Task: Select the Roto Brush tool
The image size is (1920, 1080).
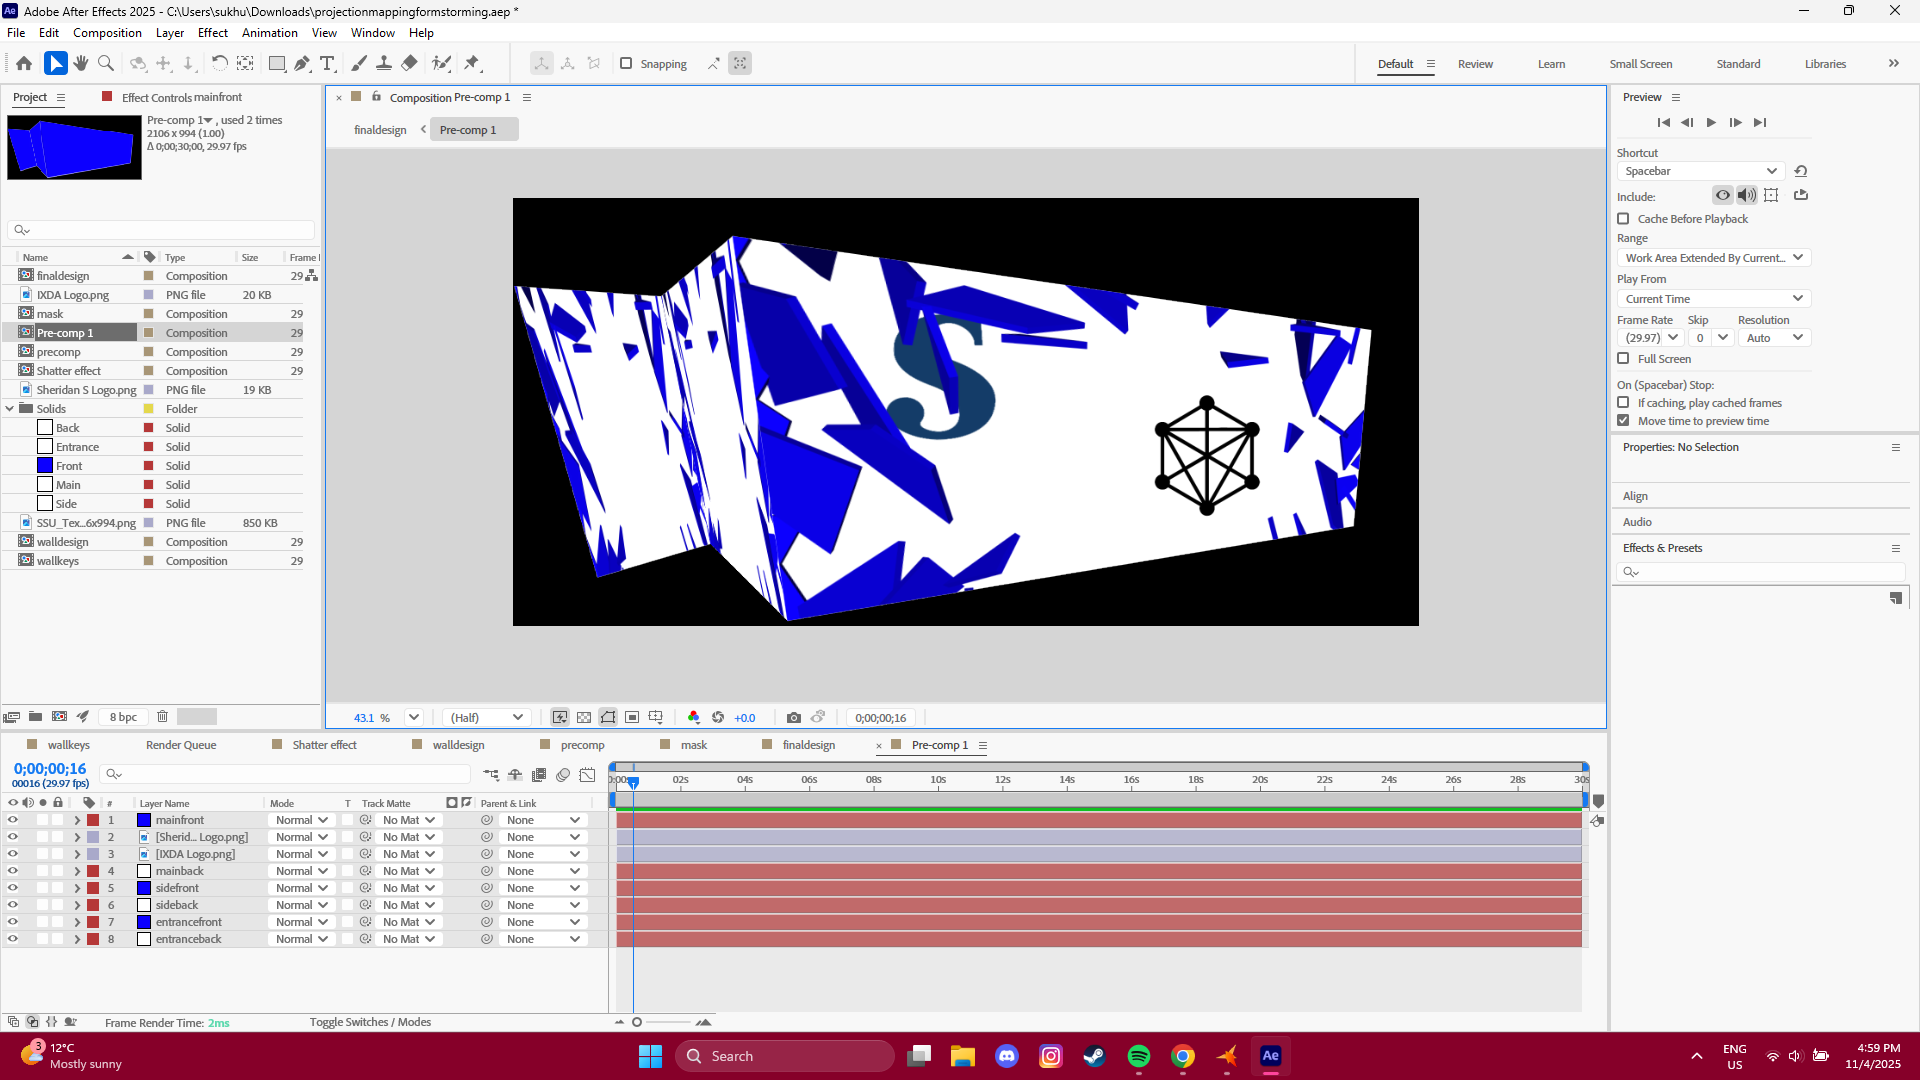Action: point(441,63)
